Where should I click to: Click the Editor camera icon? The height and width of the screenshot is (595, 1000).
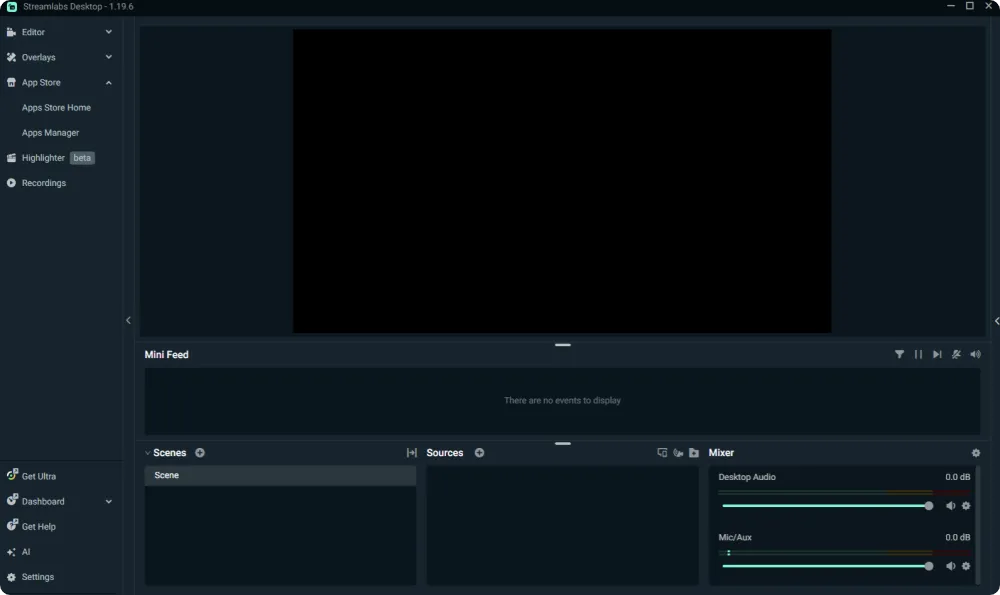point(11,32)
